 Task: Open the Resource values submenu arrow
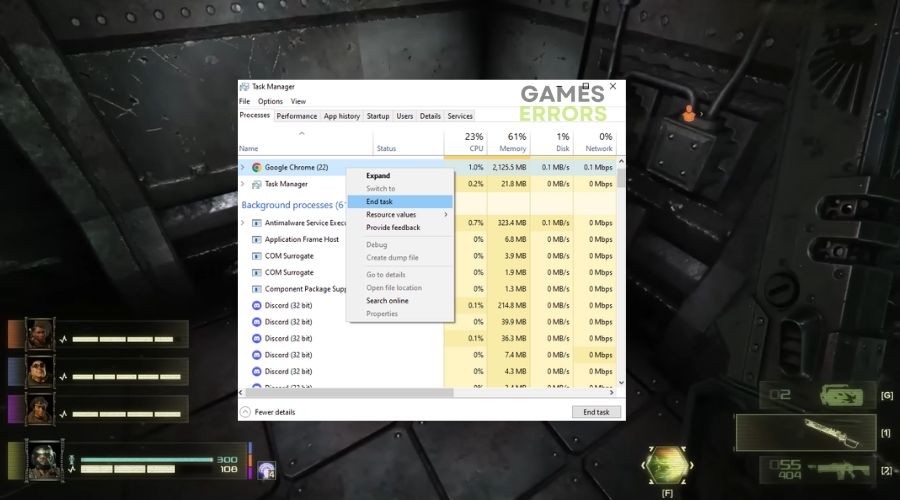(x=445, y=215)
